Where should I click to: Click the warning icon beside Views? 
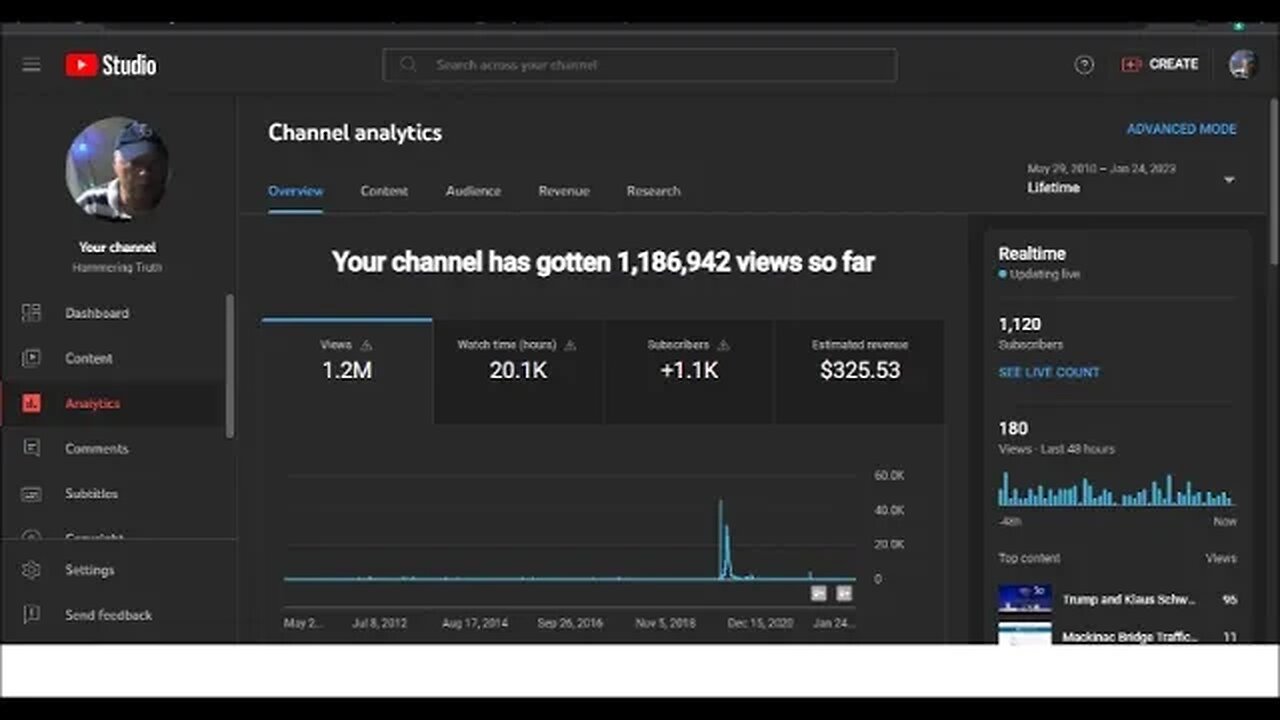[x=365, y=345]
